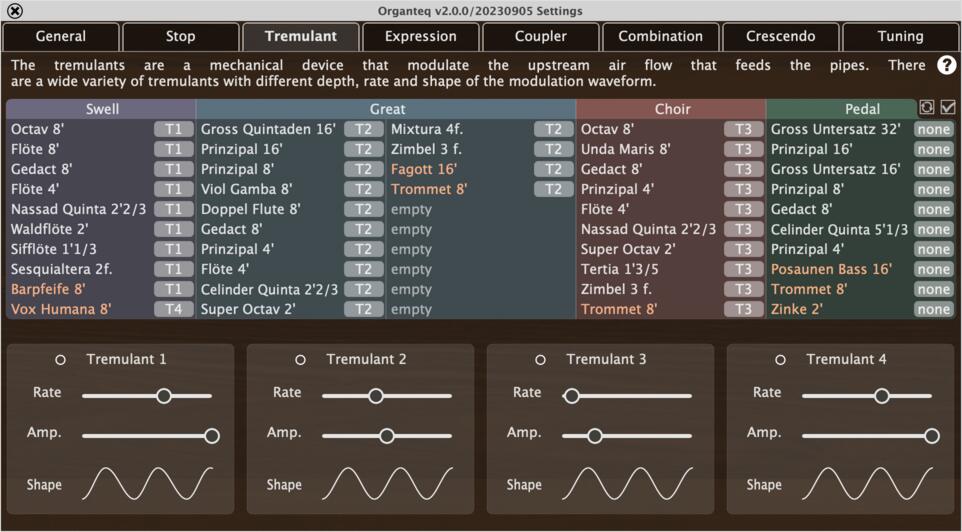Click the Tremulant 2 Amp. slider handle
This screenshot has height=532, width=962.
(x=387, y=436)
